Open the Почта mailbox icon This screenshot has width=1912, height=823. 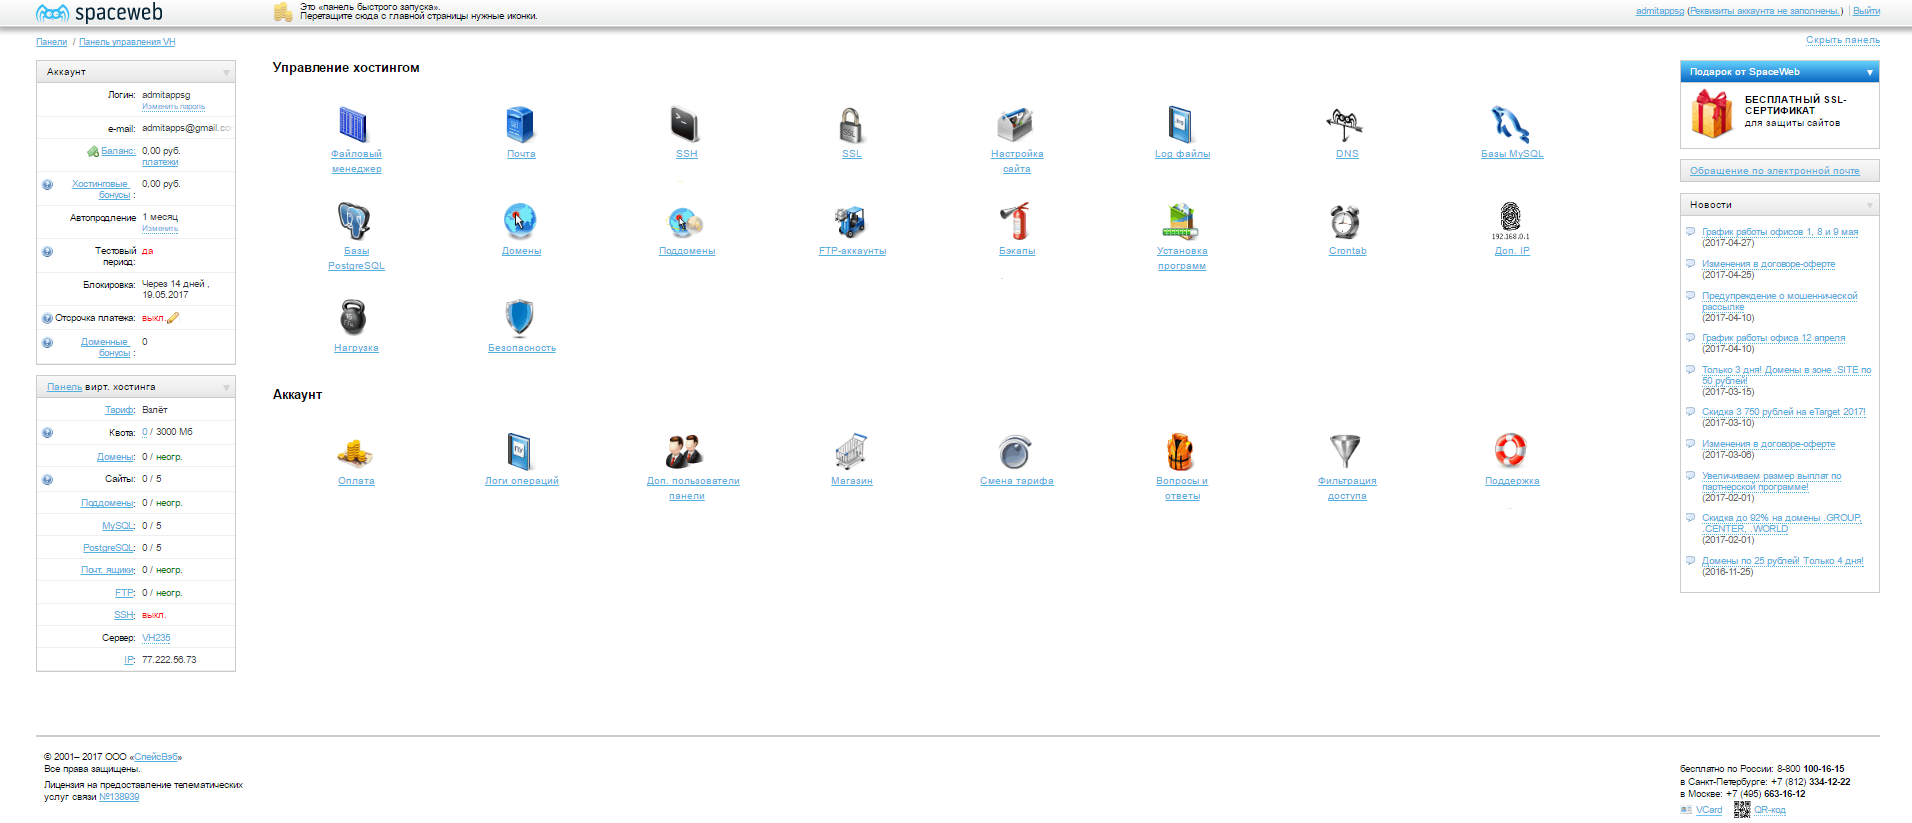click(x=520, y=125)
